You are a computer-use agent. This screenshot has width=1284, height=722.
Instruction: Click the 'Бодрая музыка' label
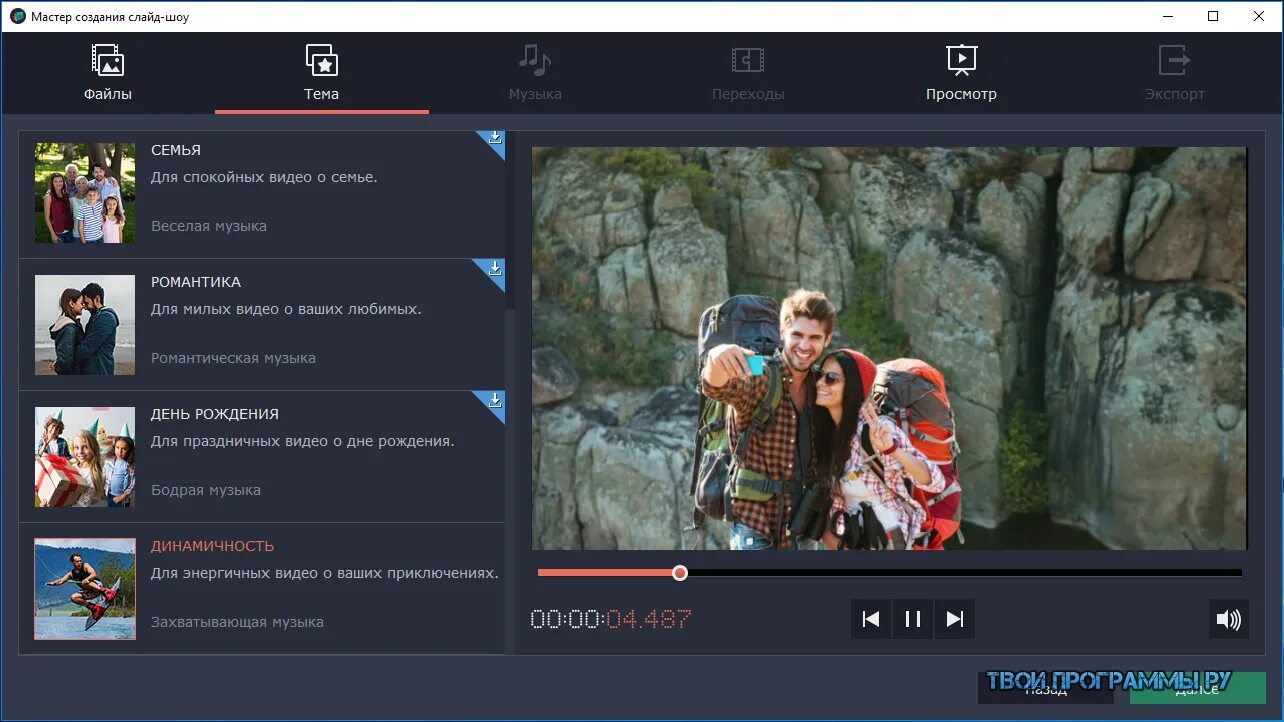click(x=206, y=490)
